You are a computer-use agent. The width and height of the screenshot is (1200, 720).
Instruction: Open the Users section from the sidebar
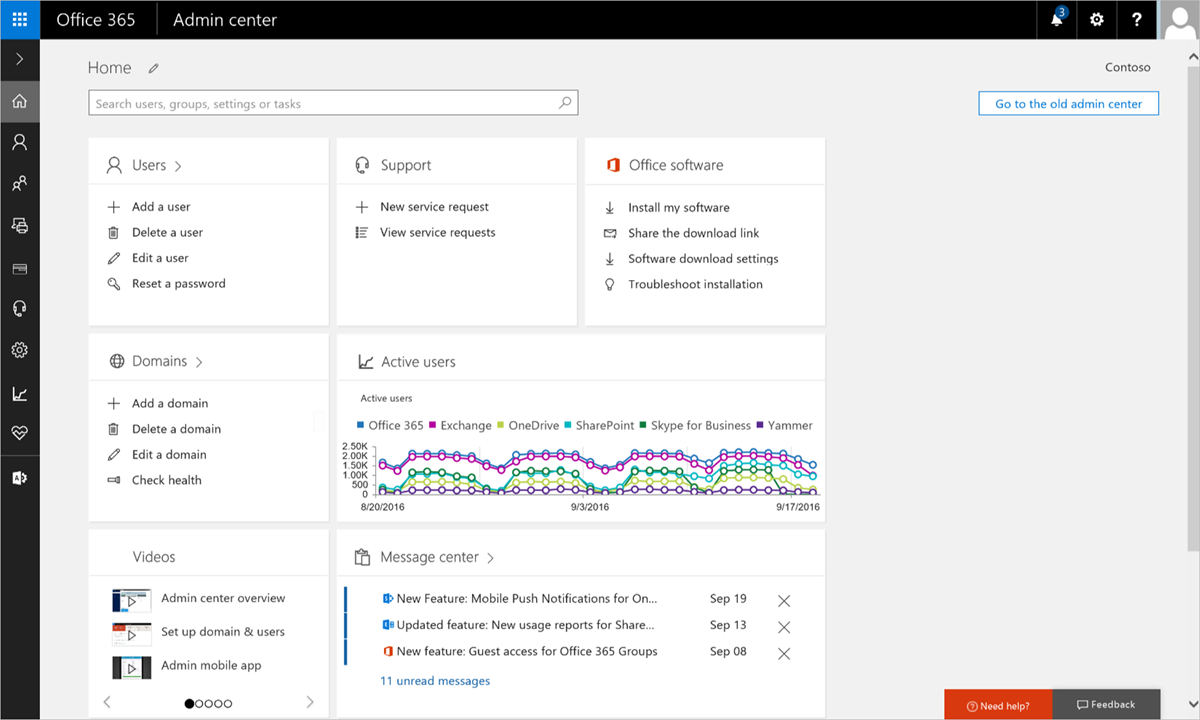(x=20, y=141)
